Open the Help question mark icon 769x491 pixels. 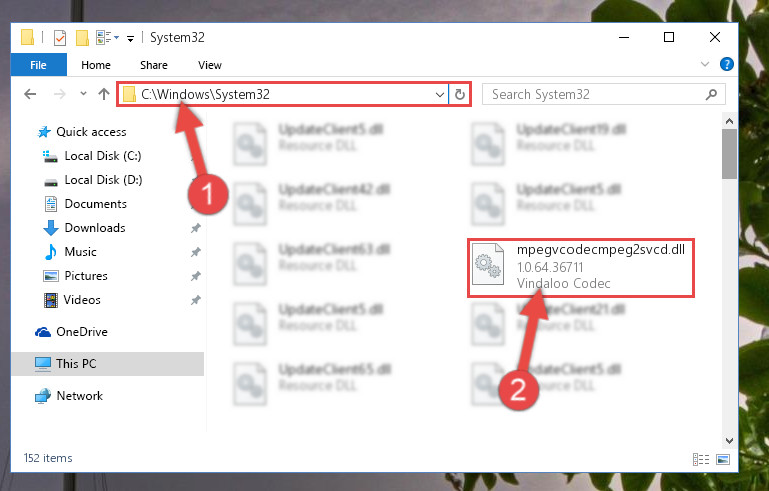pyautogui.click(x=726, y=64)
